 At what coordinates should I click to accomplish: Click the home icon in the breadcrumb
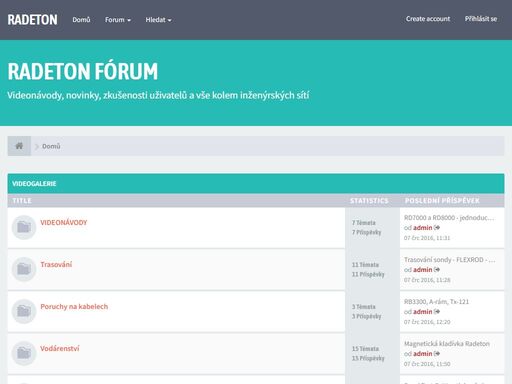[x=19, y=146]
